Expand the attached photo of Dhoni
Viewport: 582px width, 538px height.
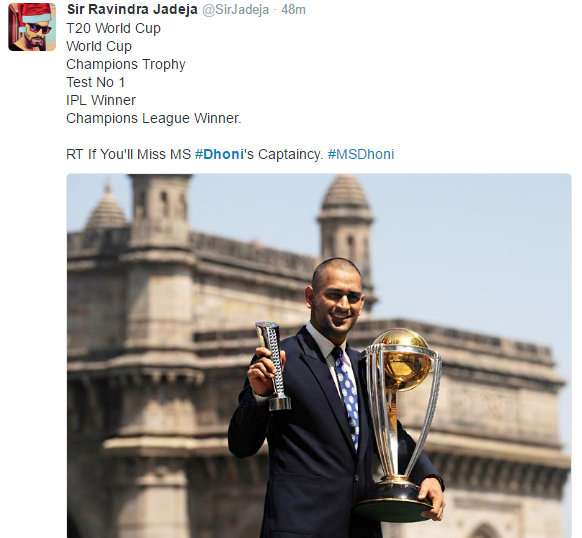tap(319, 356)
